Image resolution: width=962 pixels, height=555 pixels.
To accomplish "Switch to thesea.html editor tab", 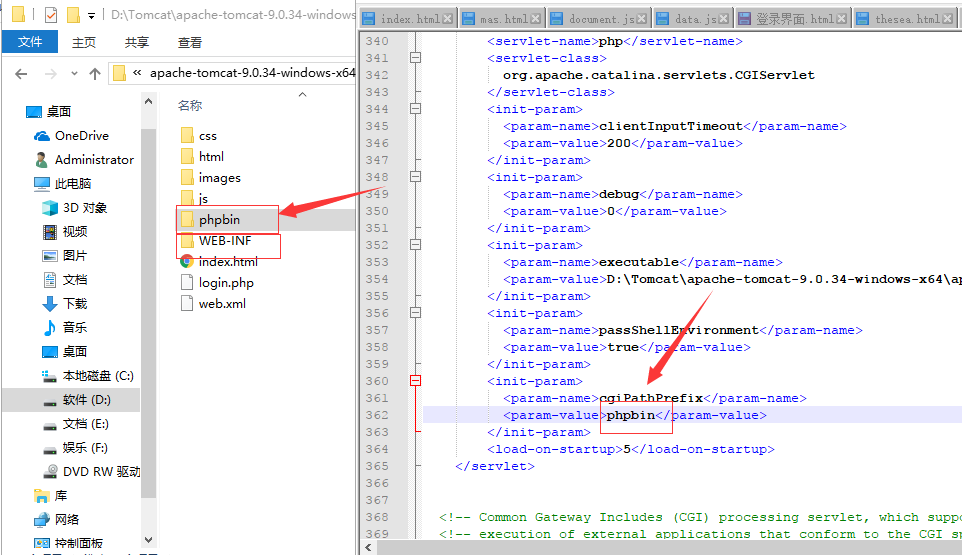I will (904, 19).
